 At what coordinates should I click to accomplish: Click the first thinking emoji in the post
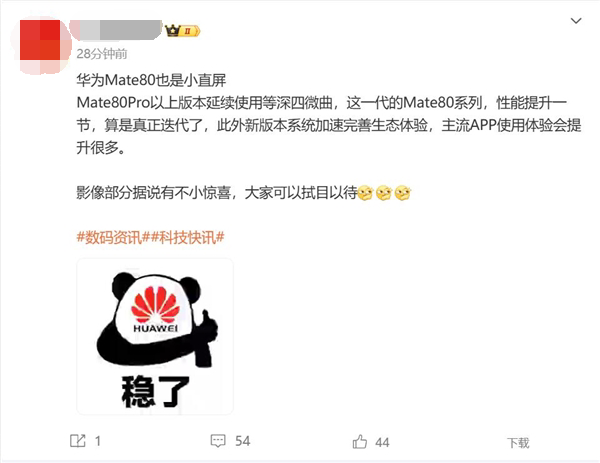[x=365, y=193]
